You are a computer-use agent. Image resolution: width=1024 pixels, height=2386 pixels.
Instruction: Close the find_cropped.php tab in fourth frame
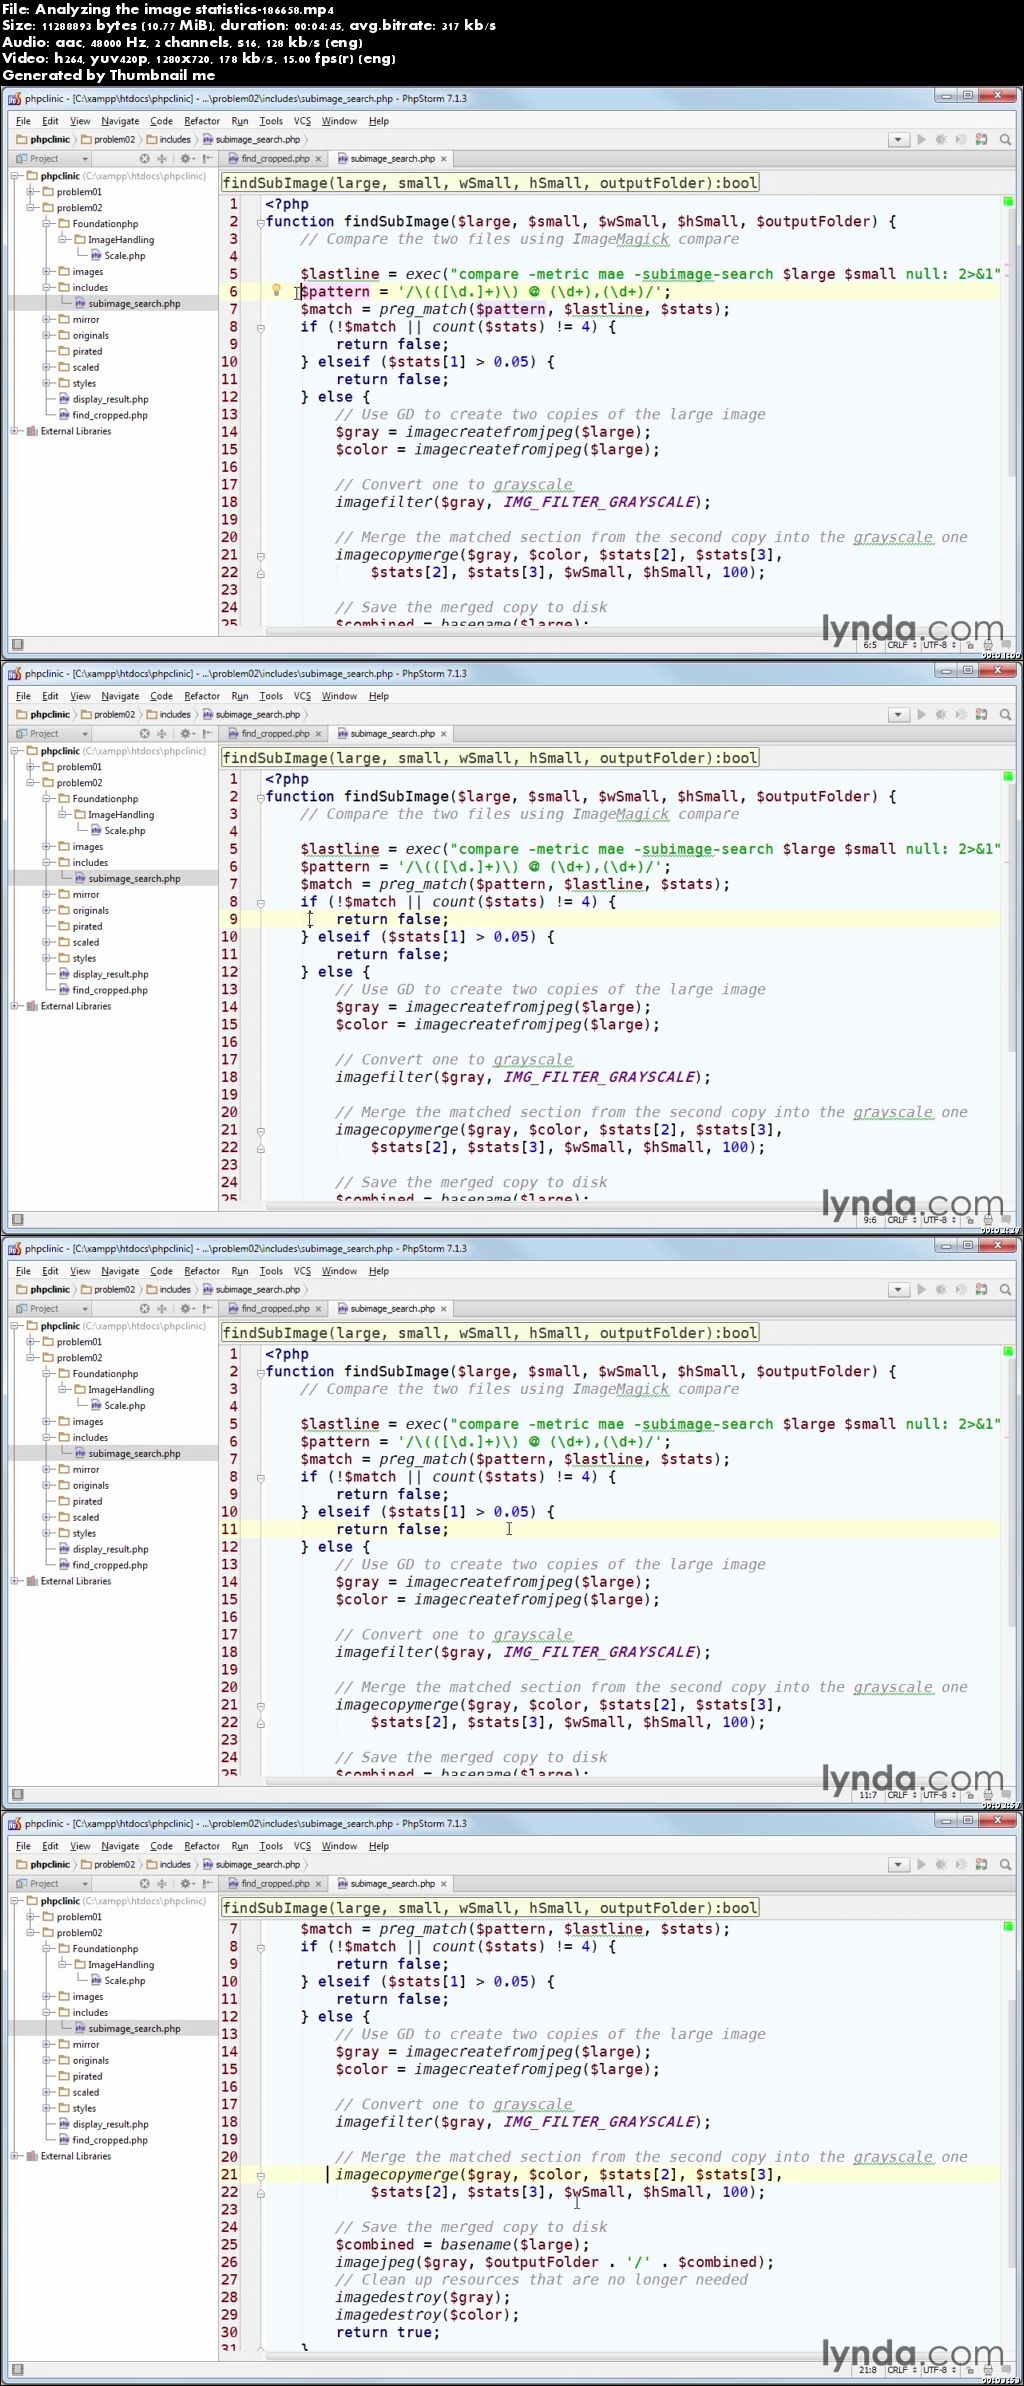tap(319, 1884)
